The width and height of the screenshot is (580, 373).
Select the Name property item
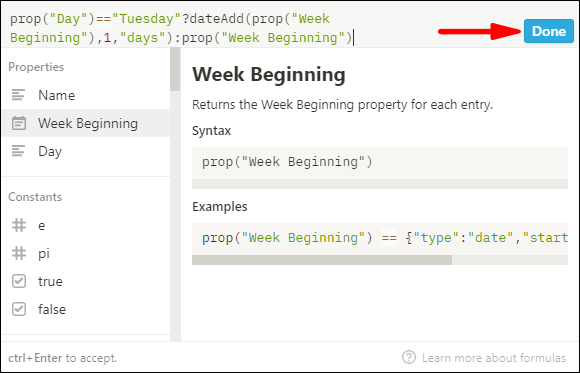click(x=86, y=95)
